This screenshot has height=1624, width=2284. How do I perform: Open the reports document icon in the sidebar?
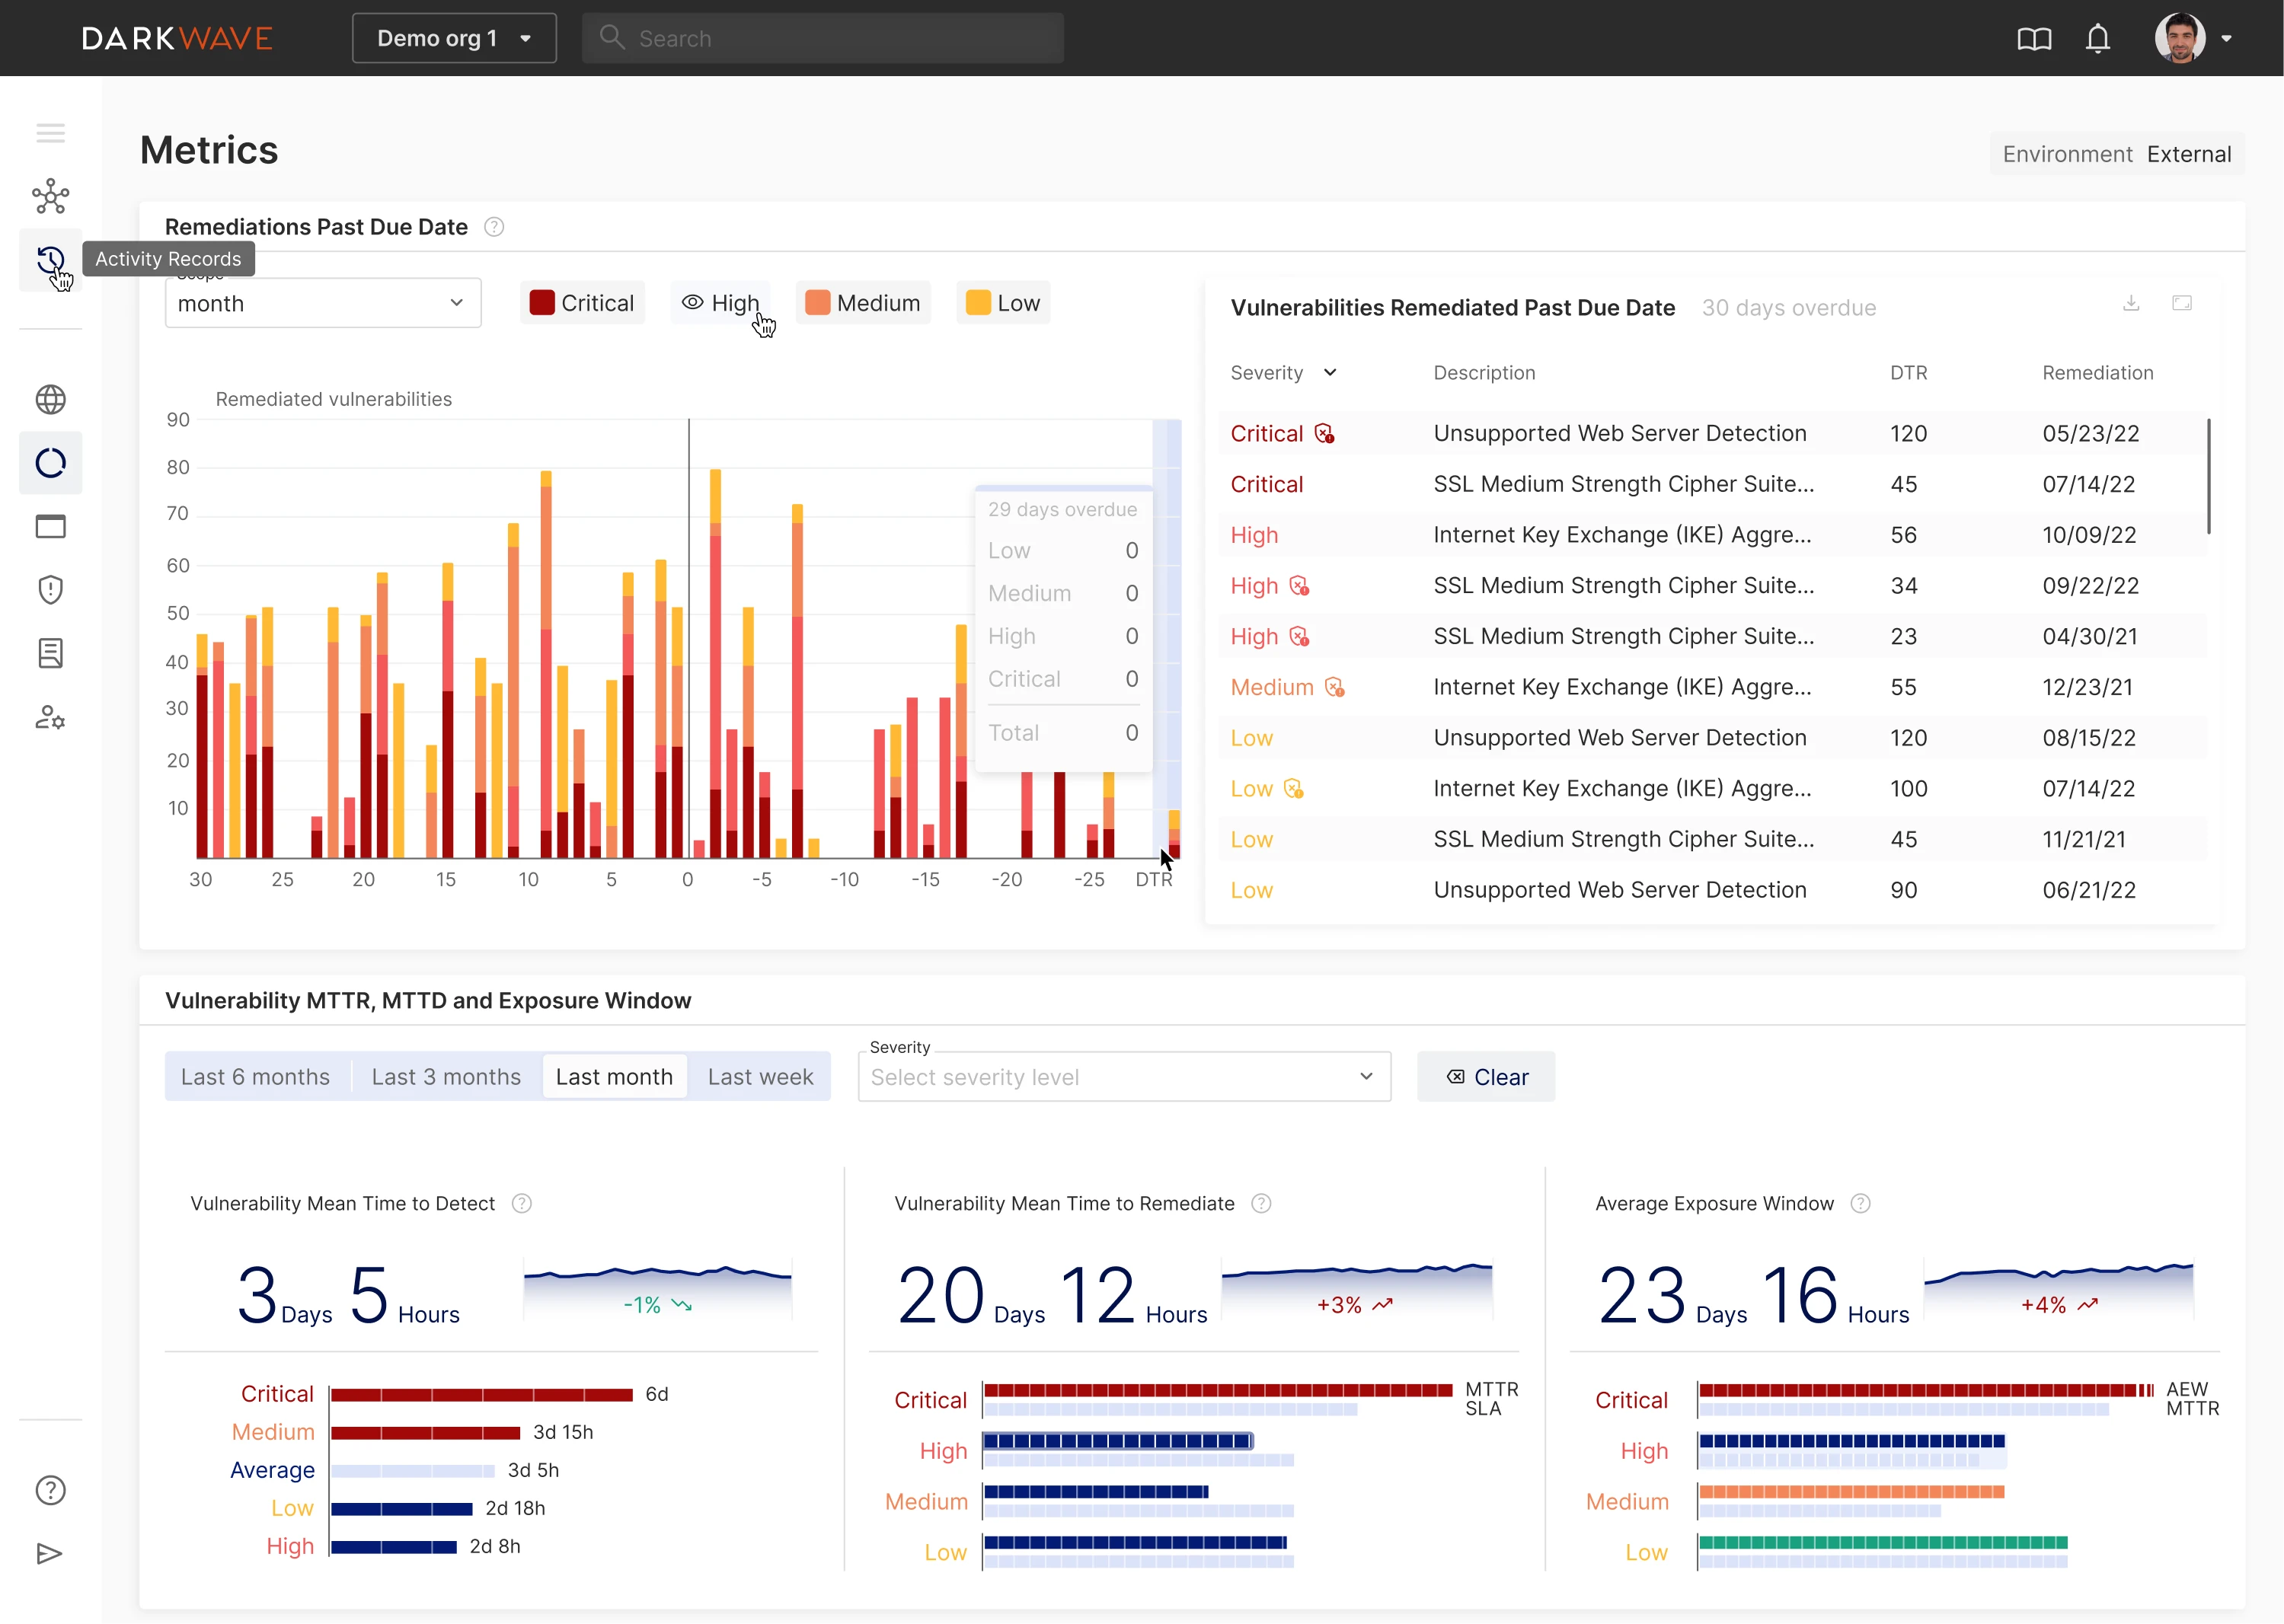(x=50, y=653)
